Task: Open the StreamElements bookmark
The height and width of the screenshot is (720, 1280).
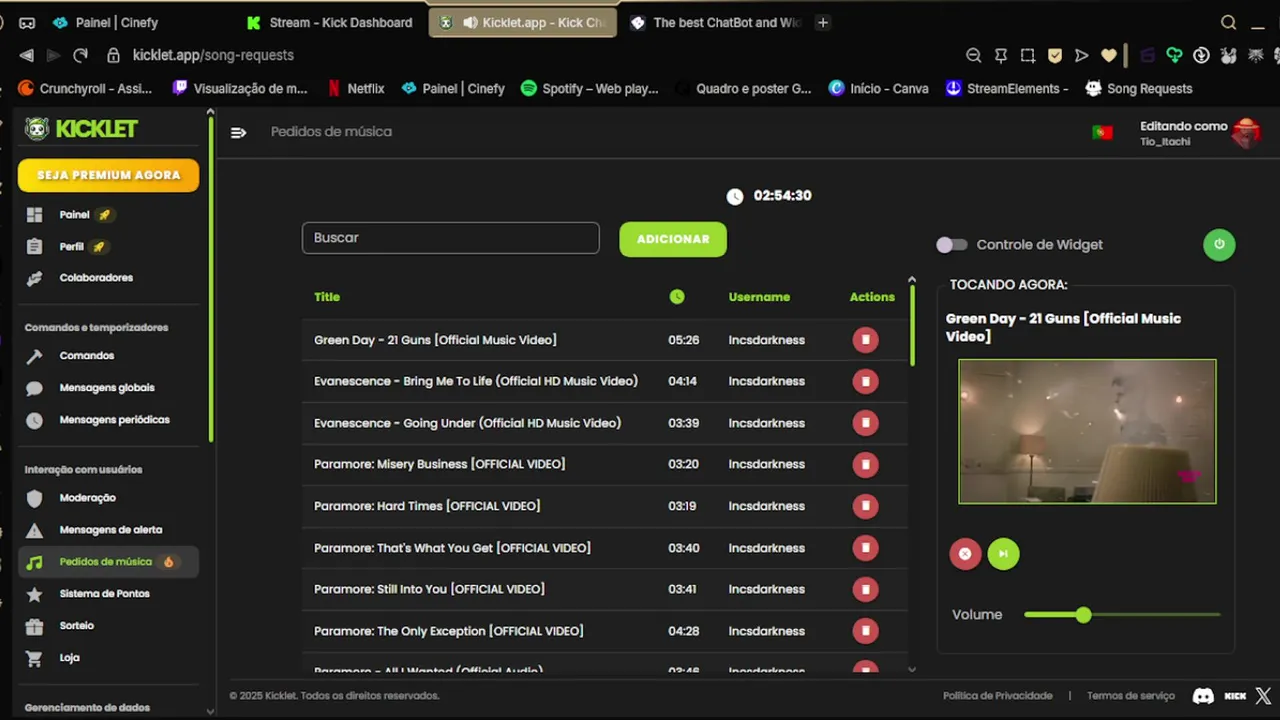Action: (x=1007, y=88)
